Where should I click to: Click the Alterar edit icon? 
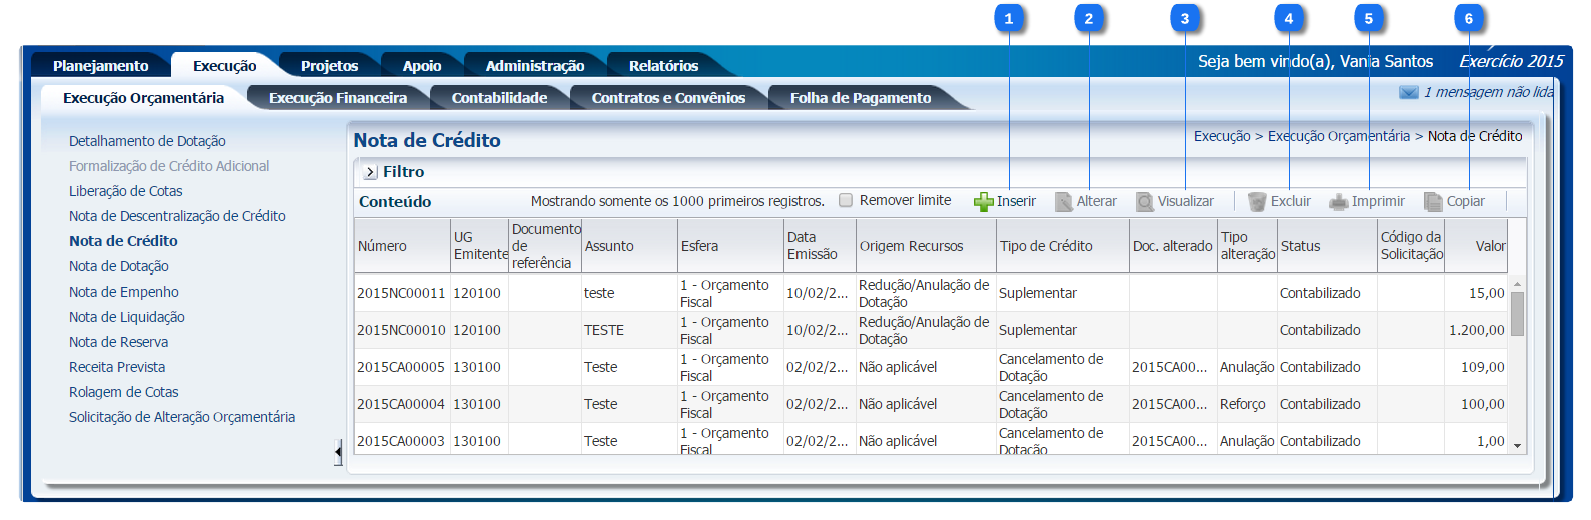[1064, 202]
